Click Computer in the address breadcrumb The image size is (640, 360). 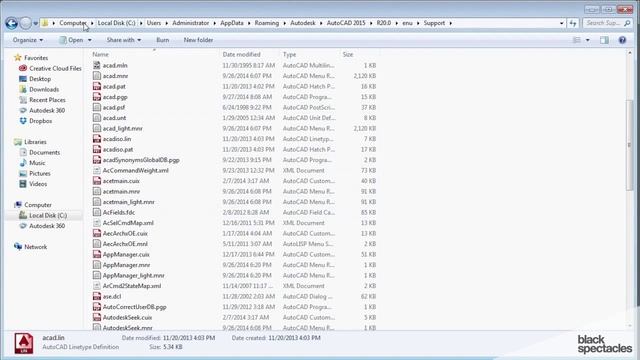(x=73, y=23)
